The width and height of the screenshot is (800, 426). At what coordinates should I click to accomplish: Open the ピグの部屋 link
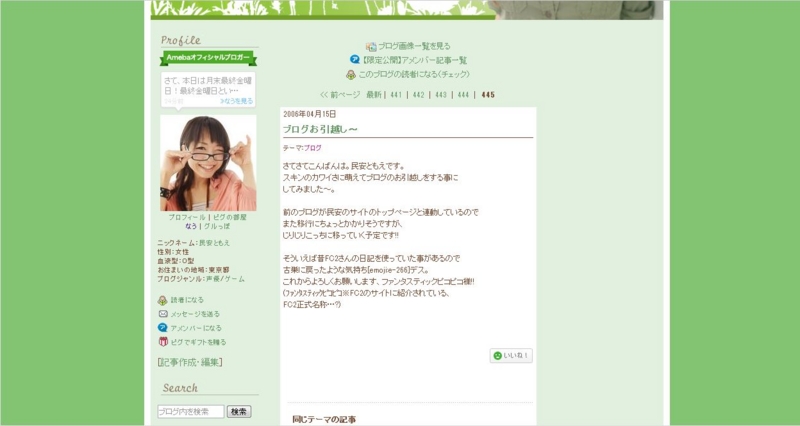230,217
